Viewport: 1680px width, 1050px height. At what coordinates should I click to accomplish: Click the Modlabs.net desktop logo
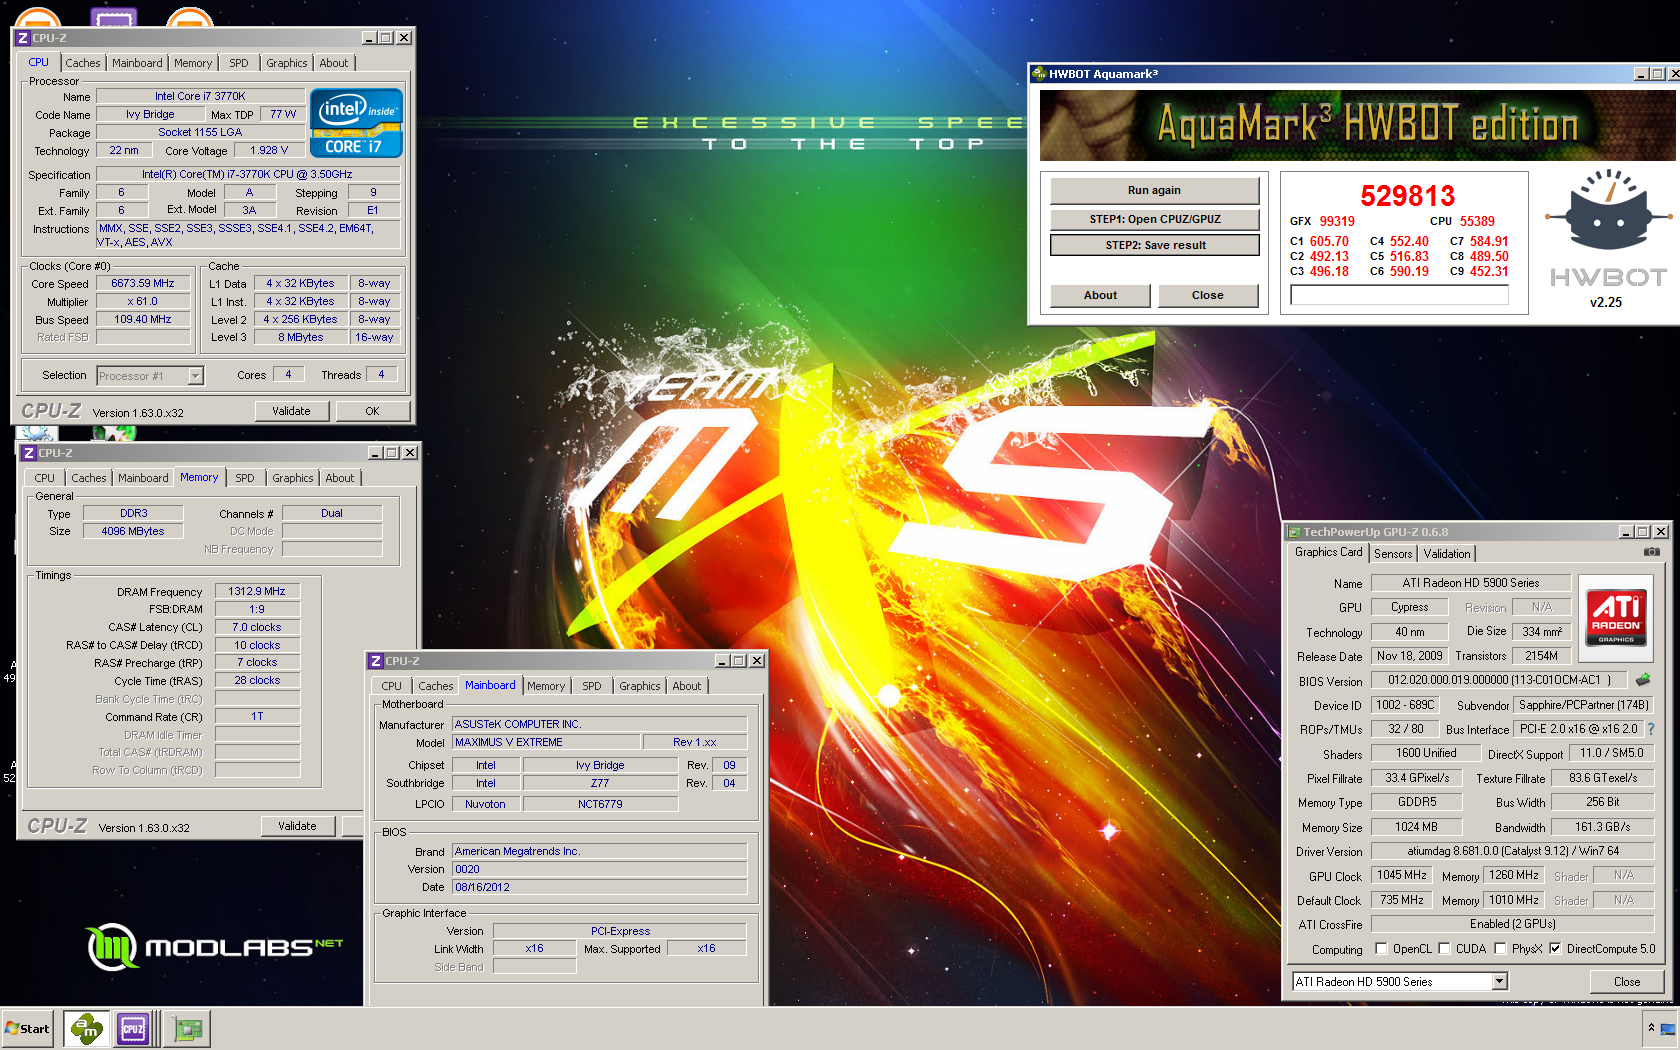tap(215, 946)
